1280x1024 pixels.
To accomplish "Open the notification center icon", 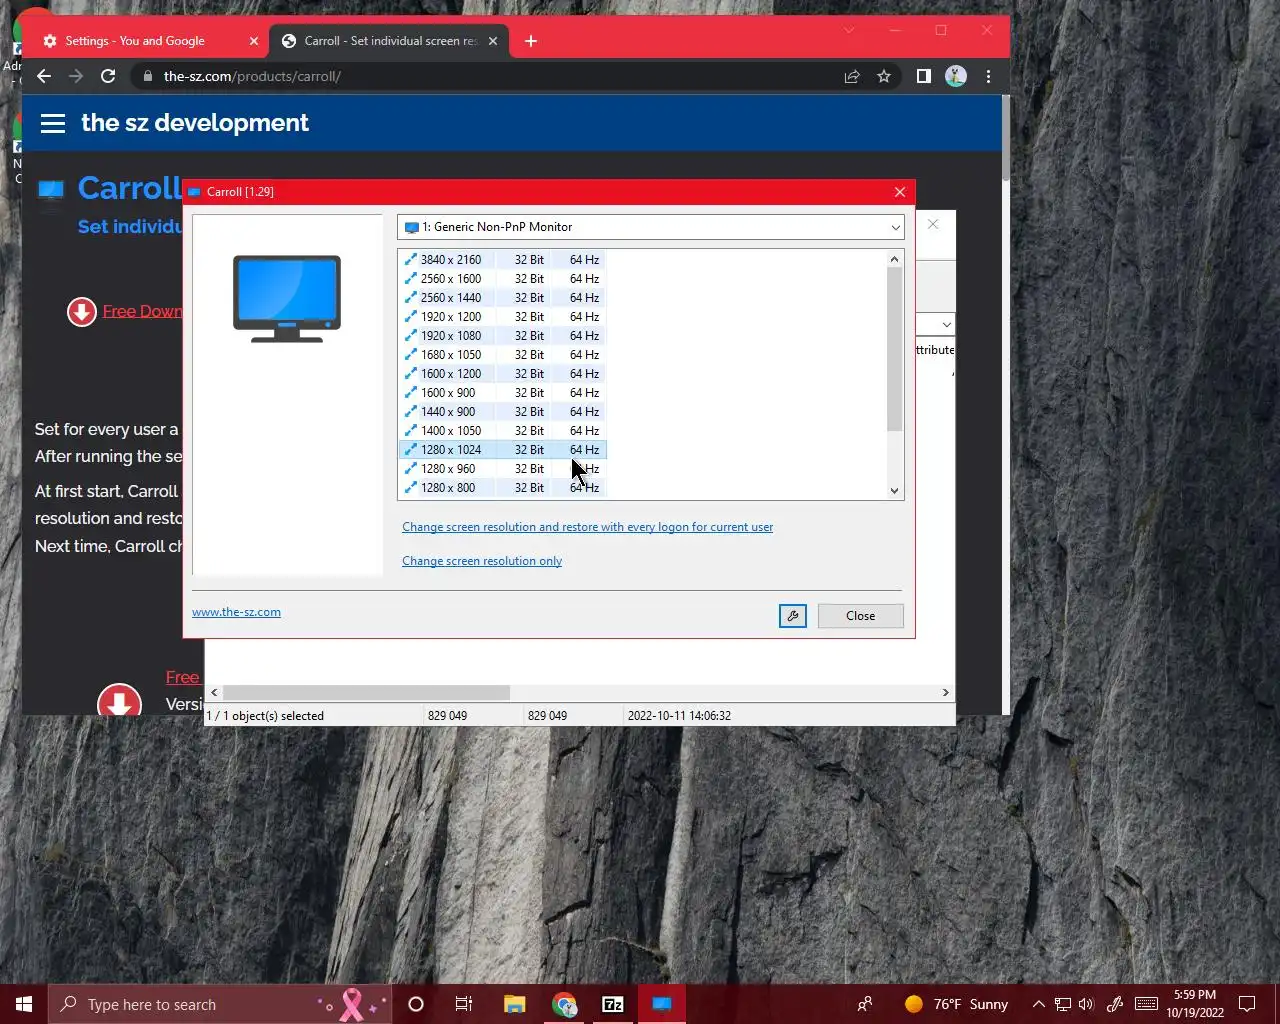I will click(x=1247, y=1004).
